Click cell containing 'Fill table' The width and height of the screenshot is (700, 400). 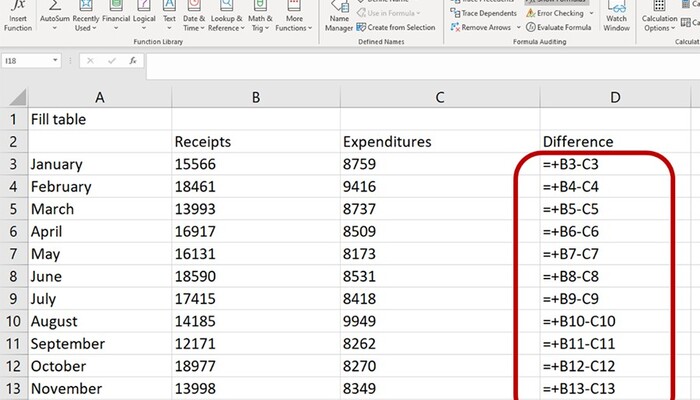pyautogui.click(x=100, y=119)
